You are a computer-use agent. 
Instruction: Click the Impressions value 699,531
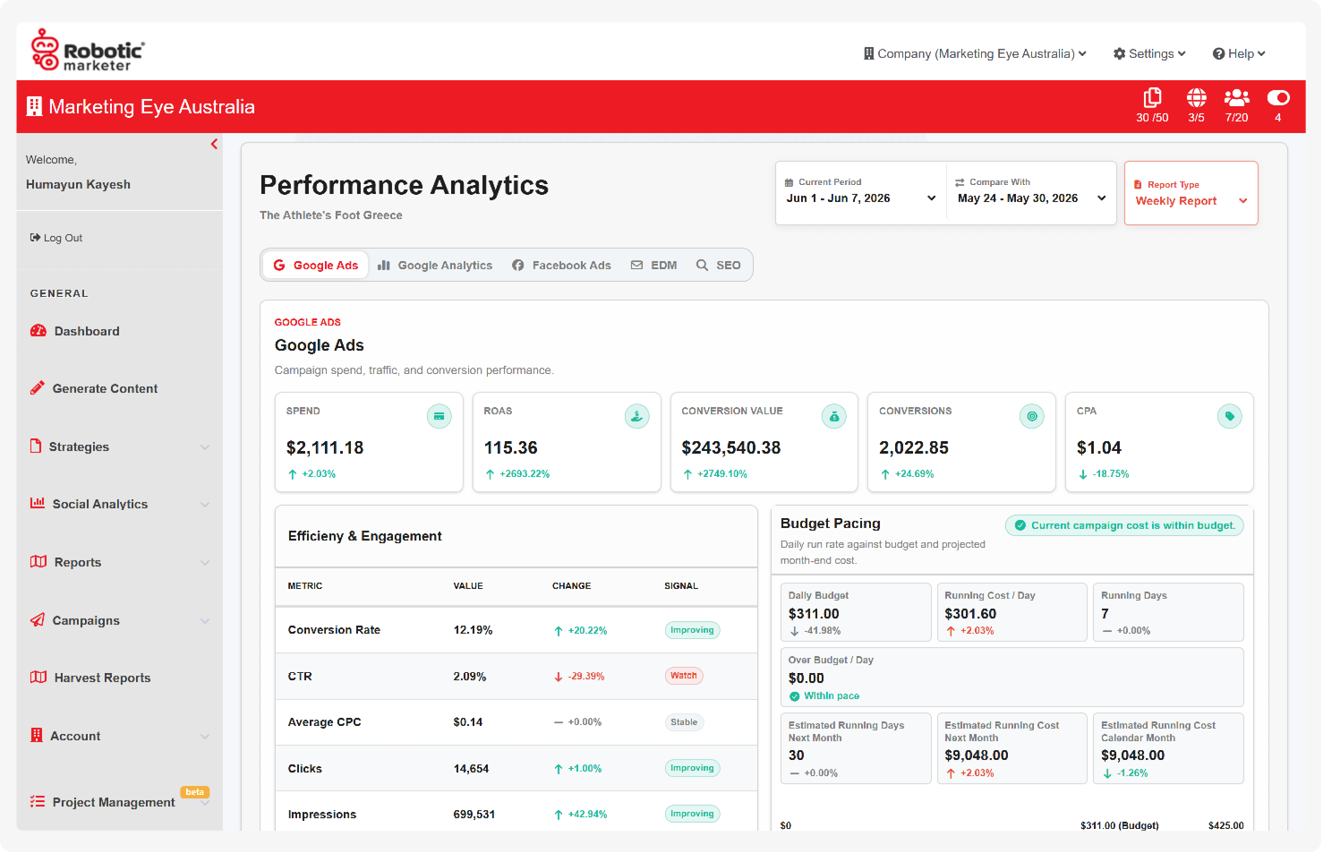click(x=474, y=814)
